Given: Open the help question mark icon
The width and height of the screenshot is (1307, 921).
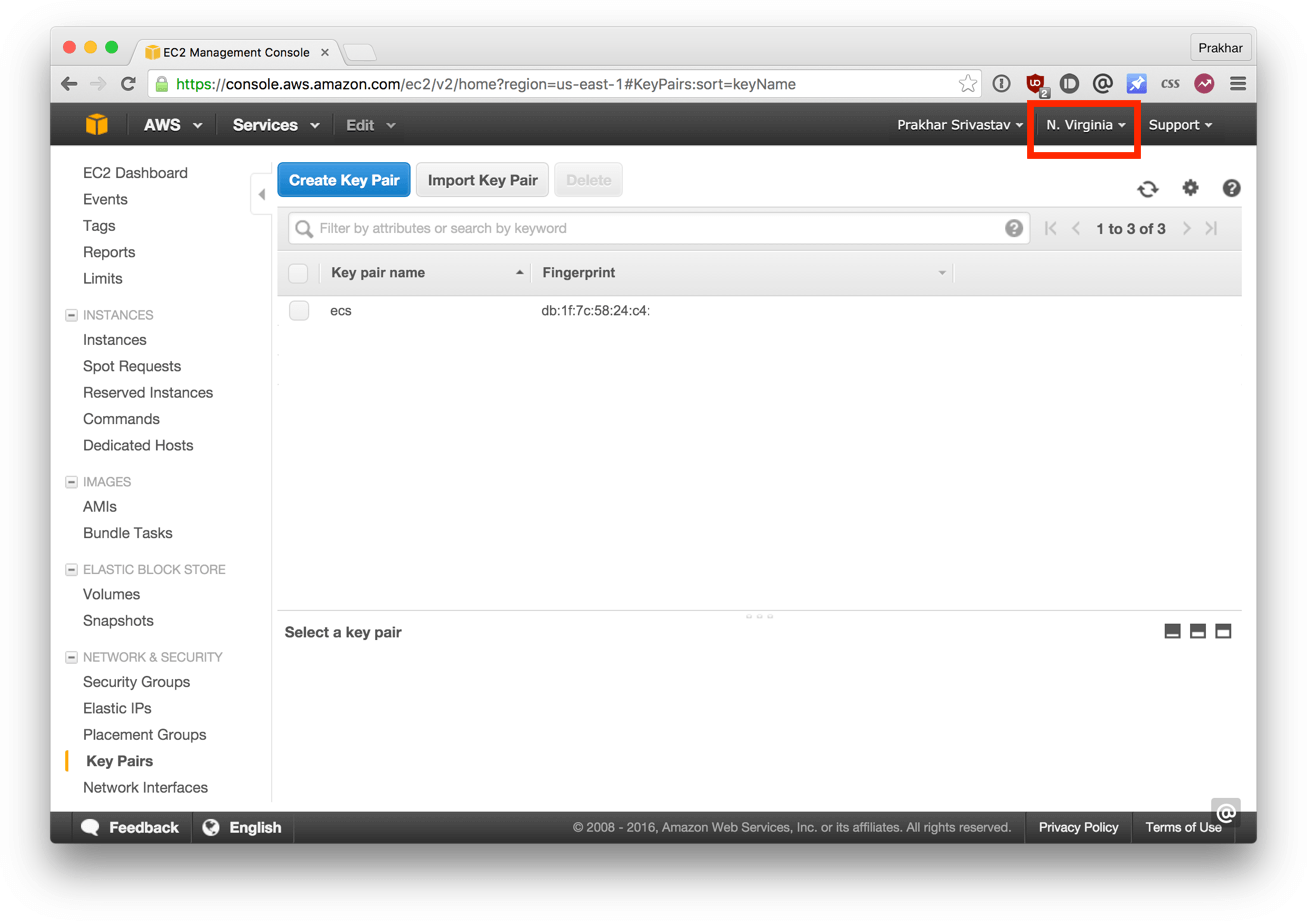Looking at the screenshot, I should [x=1232, y=187].
